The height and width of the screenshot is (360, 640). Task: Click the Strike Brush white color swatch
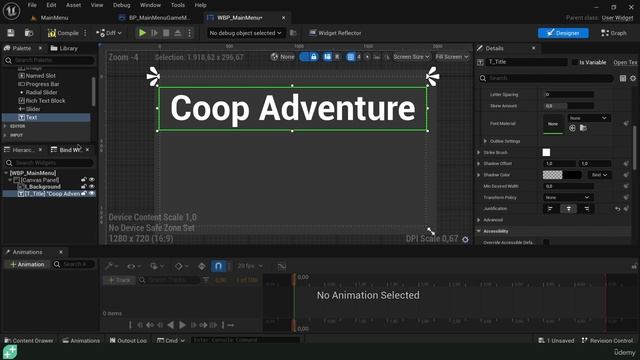pos(546,152)
